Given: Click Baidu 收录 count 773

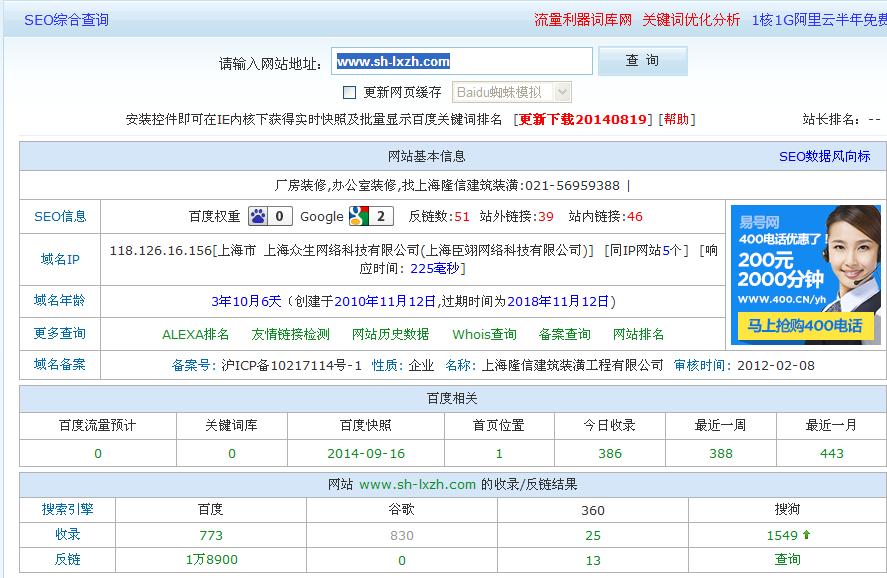Looking at the screenshot, I should 211,535.
